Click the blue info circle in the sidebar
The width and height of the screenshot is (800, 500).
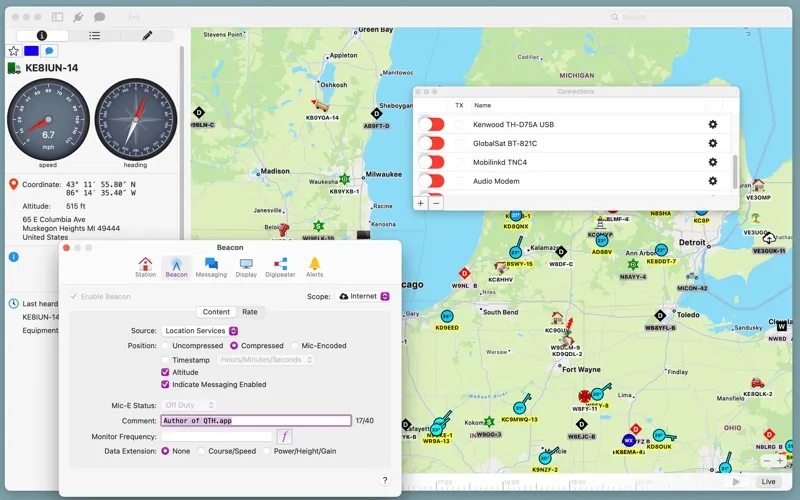pyautogui.click(x=14, y=257)
